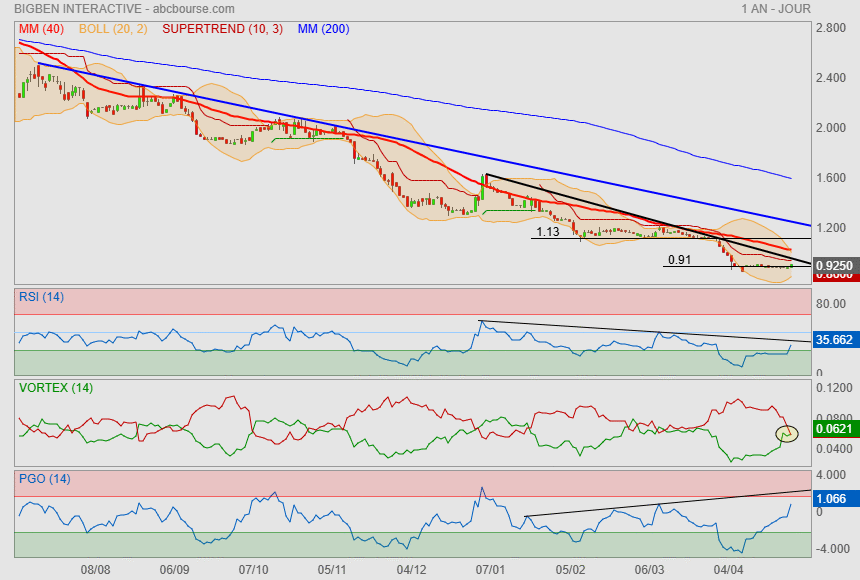The height and width of the screenshot is (580, 860).
Task: Click the 04/04 date axis label
Action: point(727,569)
